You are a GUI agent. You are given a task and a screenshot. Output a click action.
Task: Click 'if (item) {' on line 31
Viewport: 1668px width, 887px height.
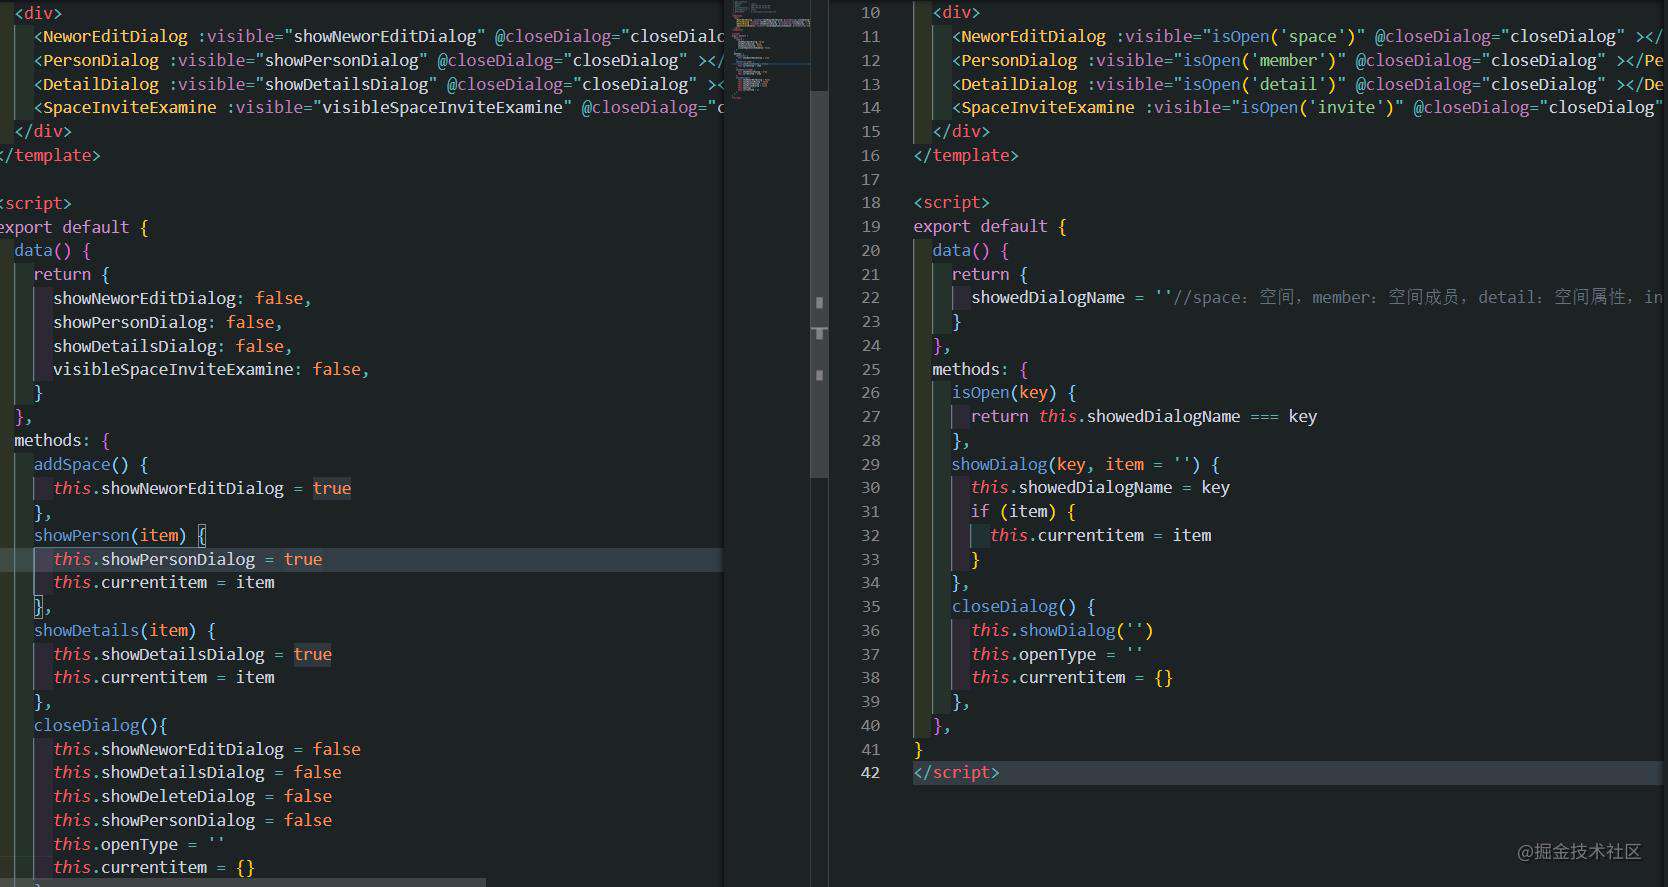pos(1023,512)
